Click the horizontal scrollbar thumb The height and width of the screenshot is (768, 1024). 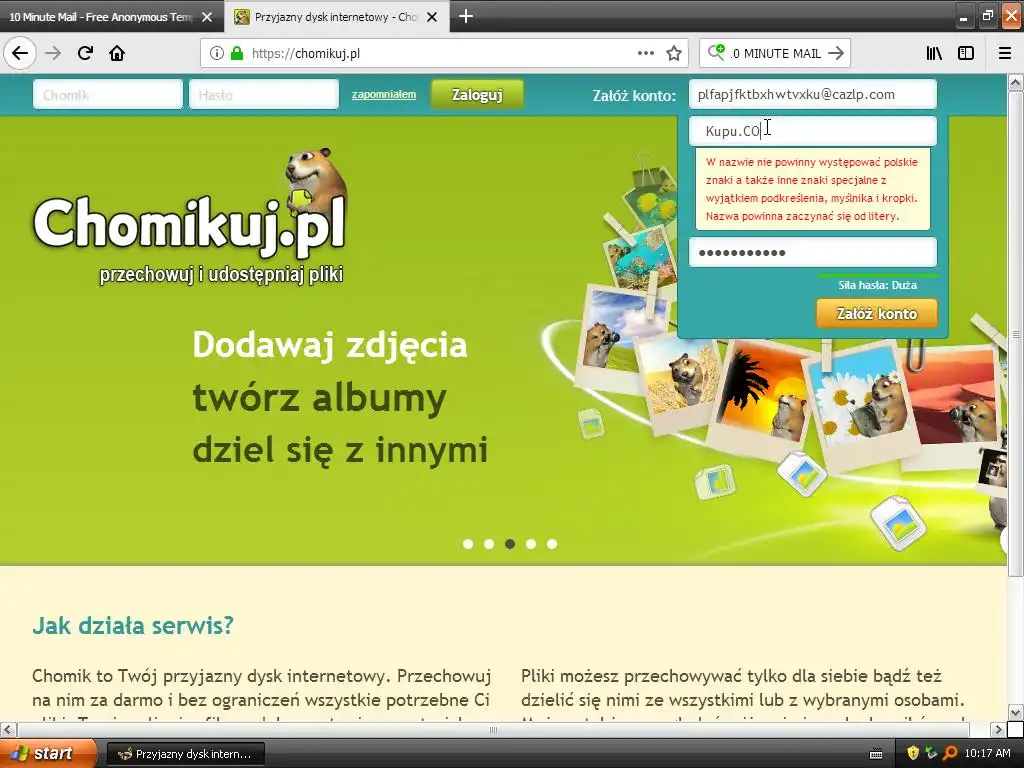coord(493,729)
